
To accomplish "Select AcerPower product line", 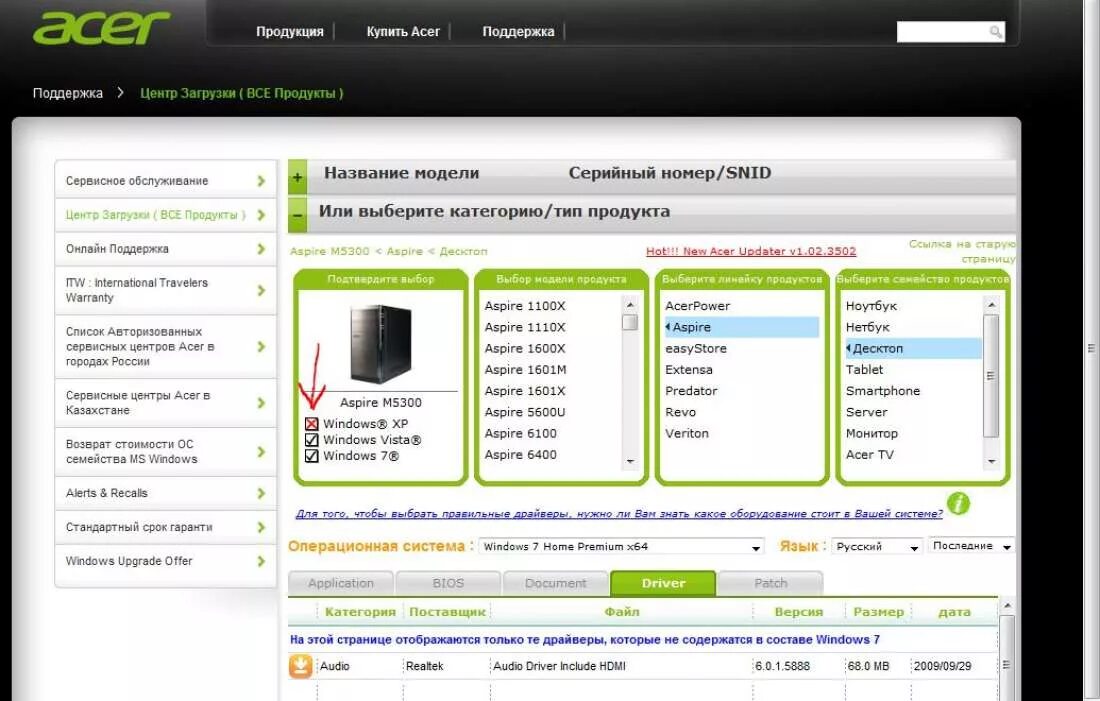I will 697,306.
